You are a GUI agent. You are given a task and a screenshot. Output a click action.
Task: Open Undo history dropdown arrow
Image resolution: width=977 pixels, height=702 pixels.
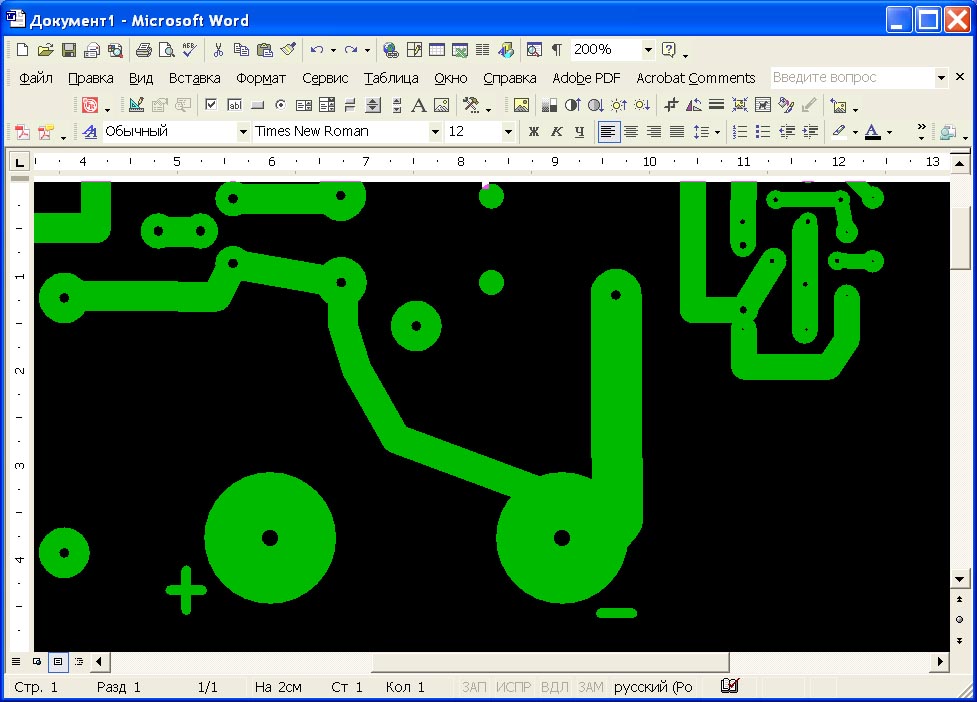coord(333,50)
